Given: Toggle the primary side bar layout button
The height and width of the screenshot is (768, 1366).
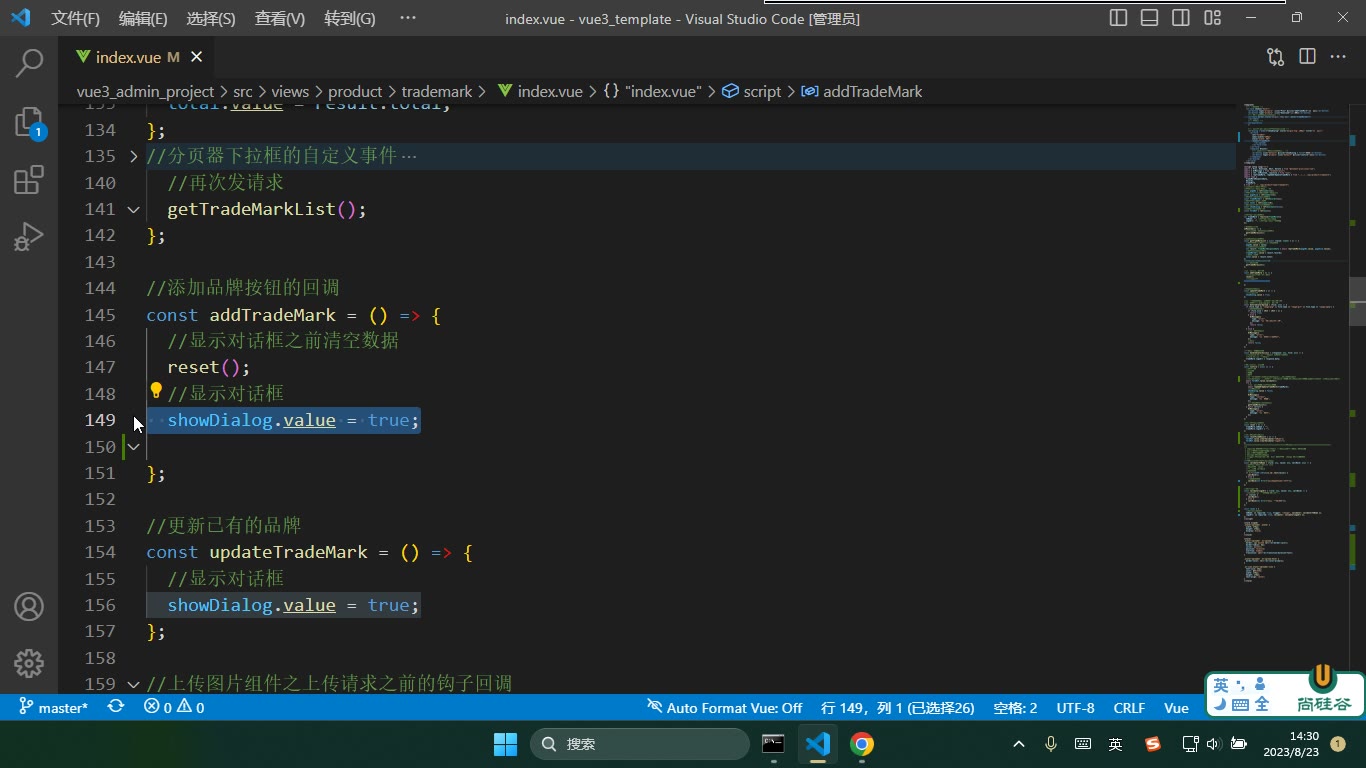Looking at the screenshot, I should click(1119, 18).
